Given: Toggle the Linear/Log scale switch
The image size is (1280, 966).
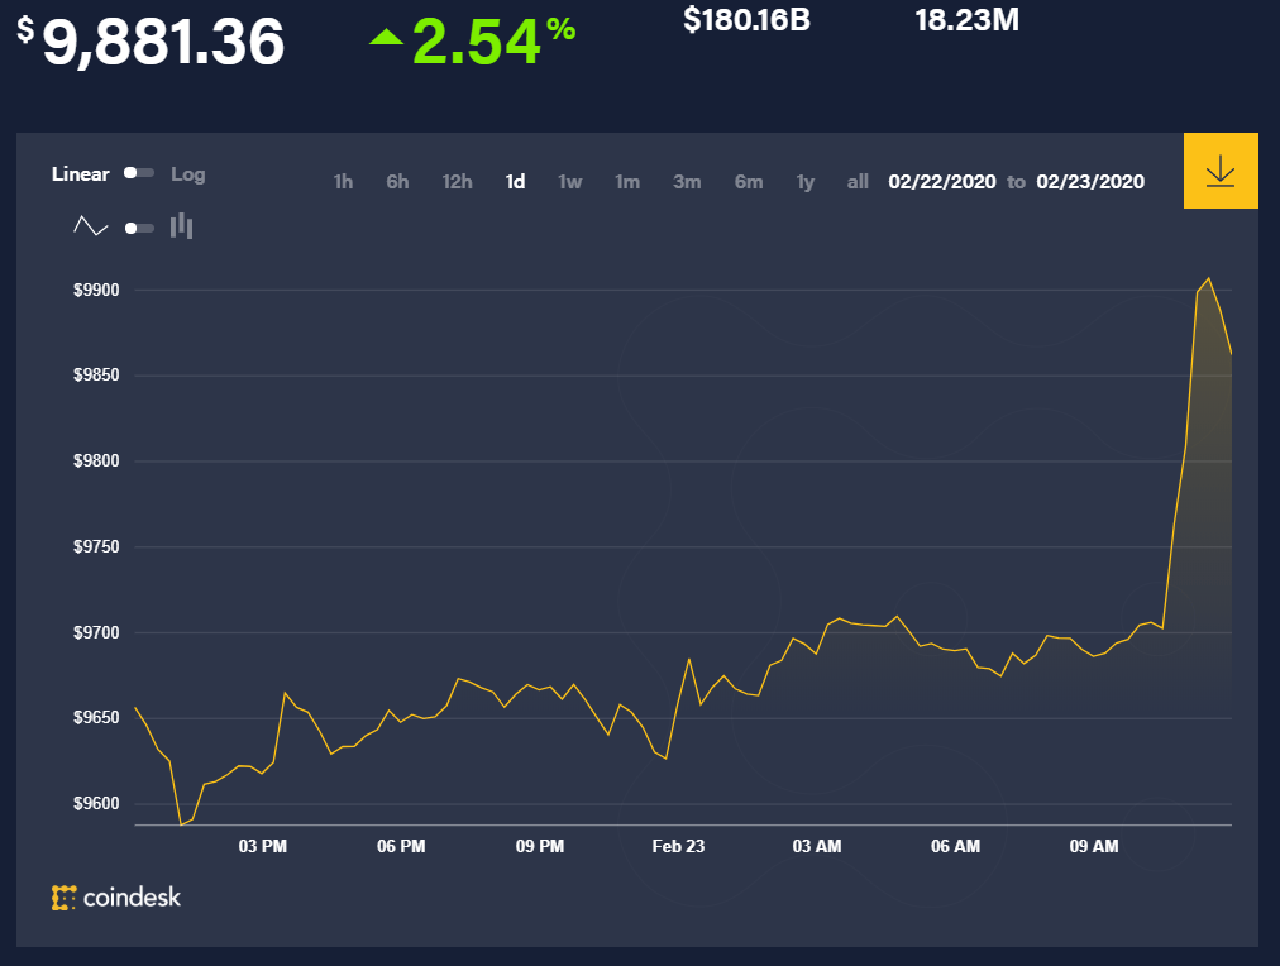Looking at the screenshot, I should tap(139, 173).
